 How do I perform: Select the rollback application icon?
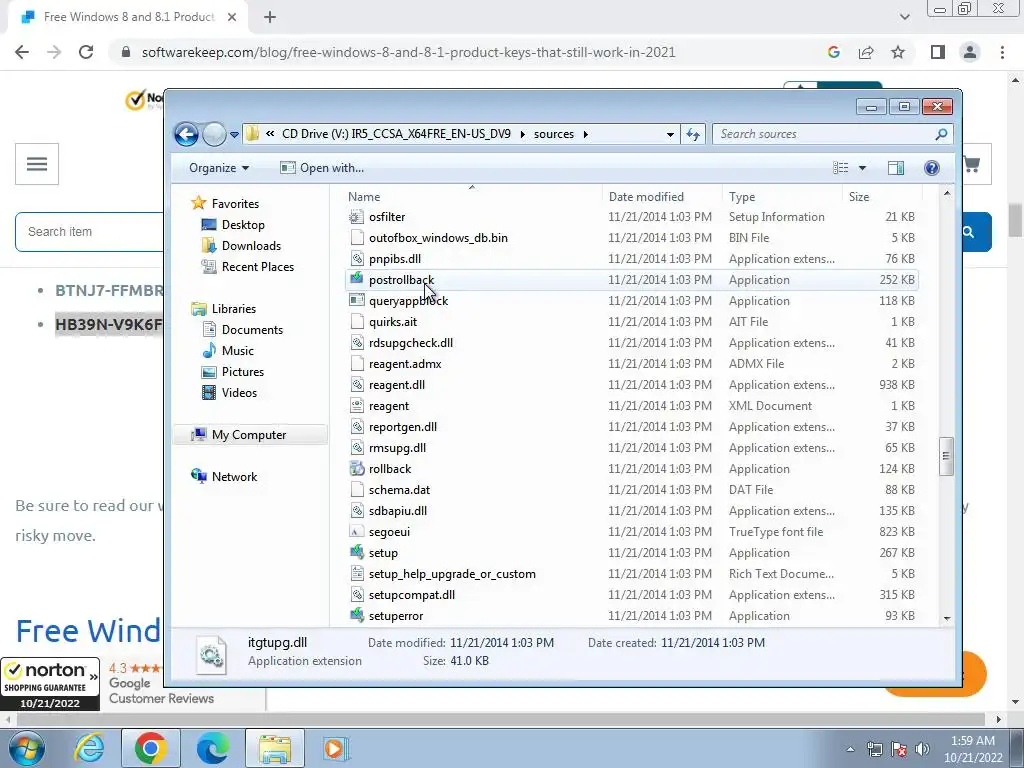coord(356,469)
